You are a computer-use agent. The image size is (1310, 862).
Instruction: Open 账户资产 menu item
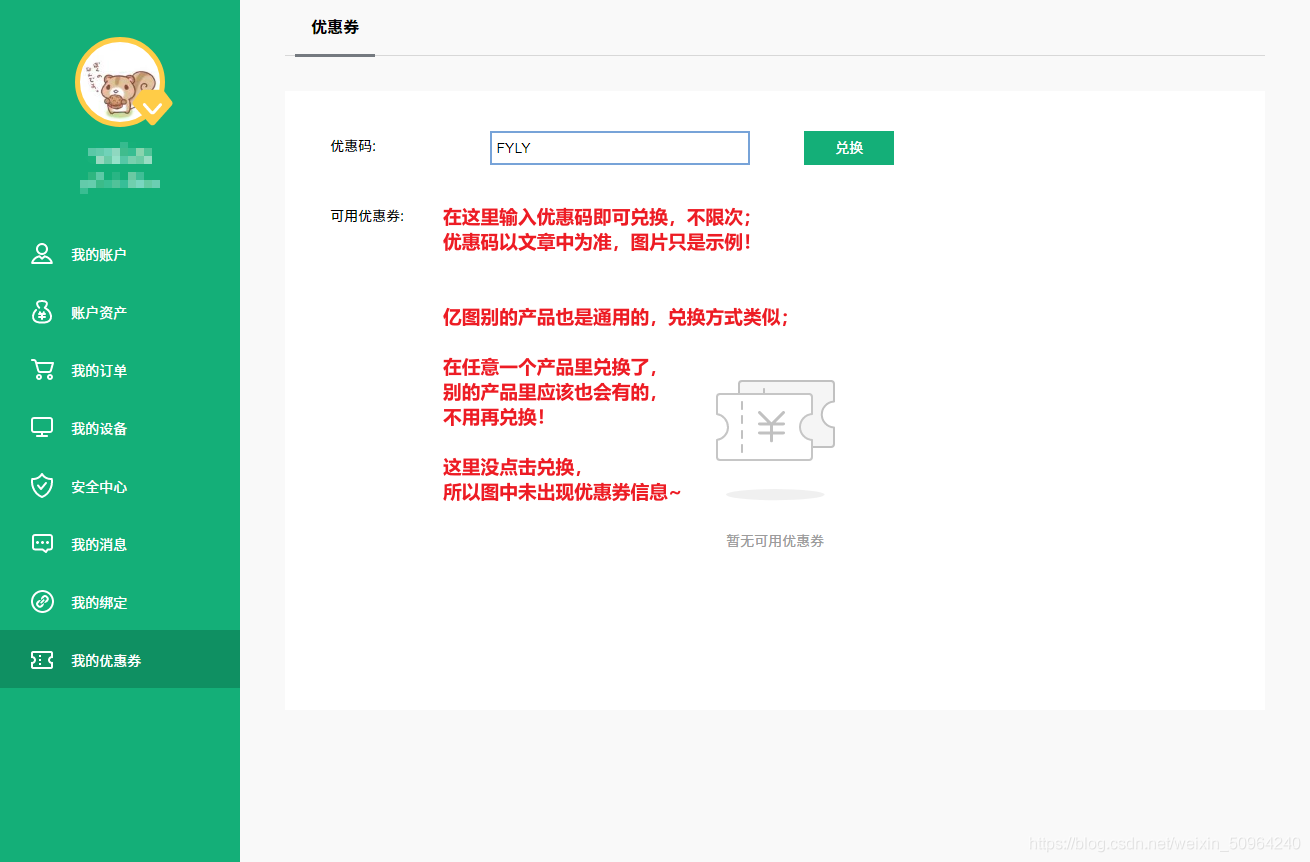tap(120, 312)
